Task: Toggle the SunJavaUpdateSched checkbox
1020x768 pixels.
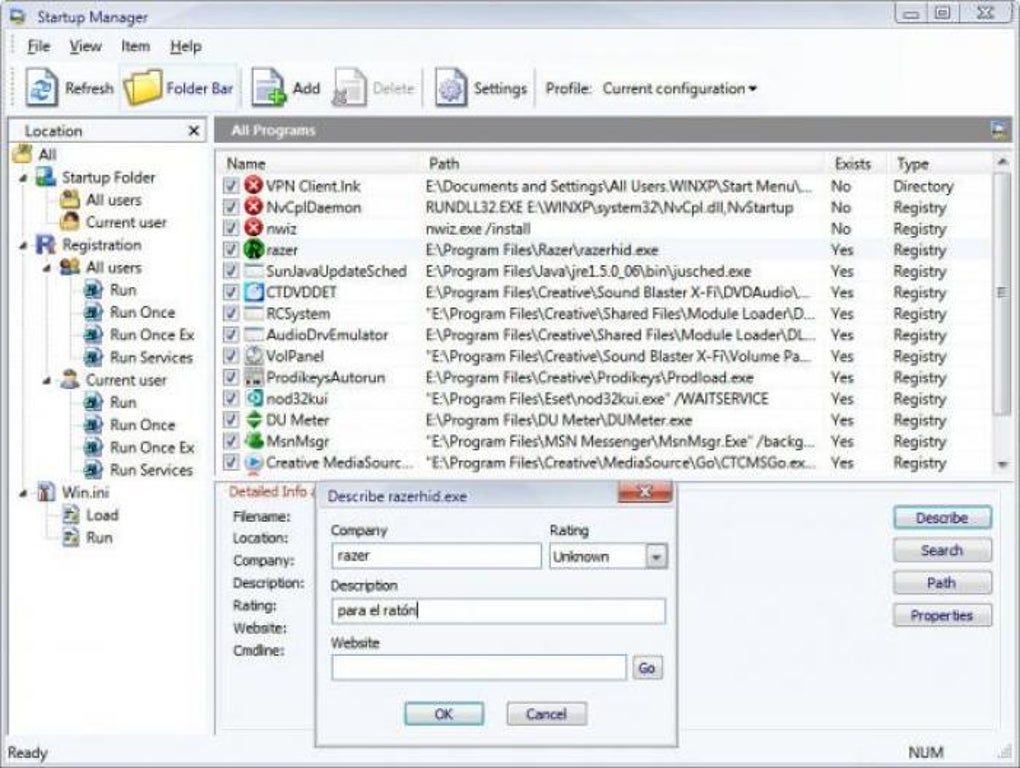Action: point(231,270)
